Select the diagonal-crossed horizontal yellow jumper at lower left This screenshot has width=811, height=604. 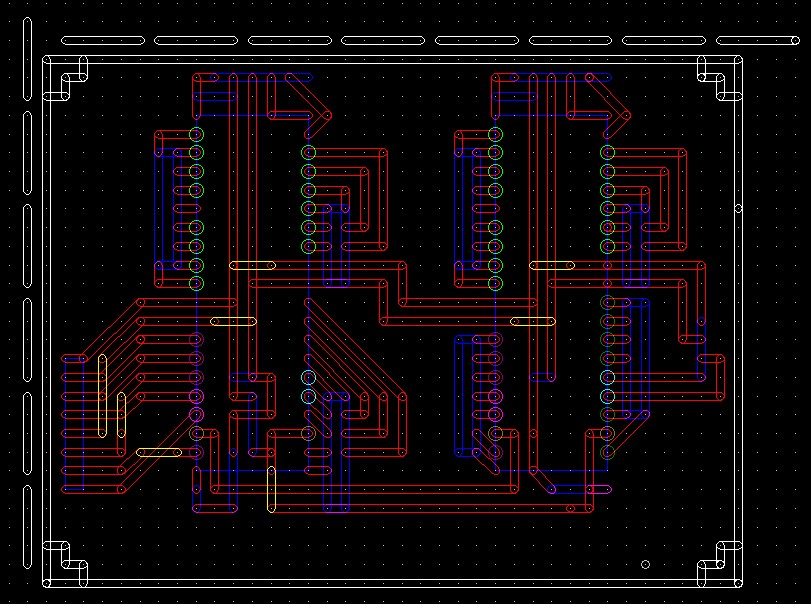pyautogui.click(x=159, y=452)
